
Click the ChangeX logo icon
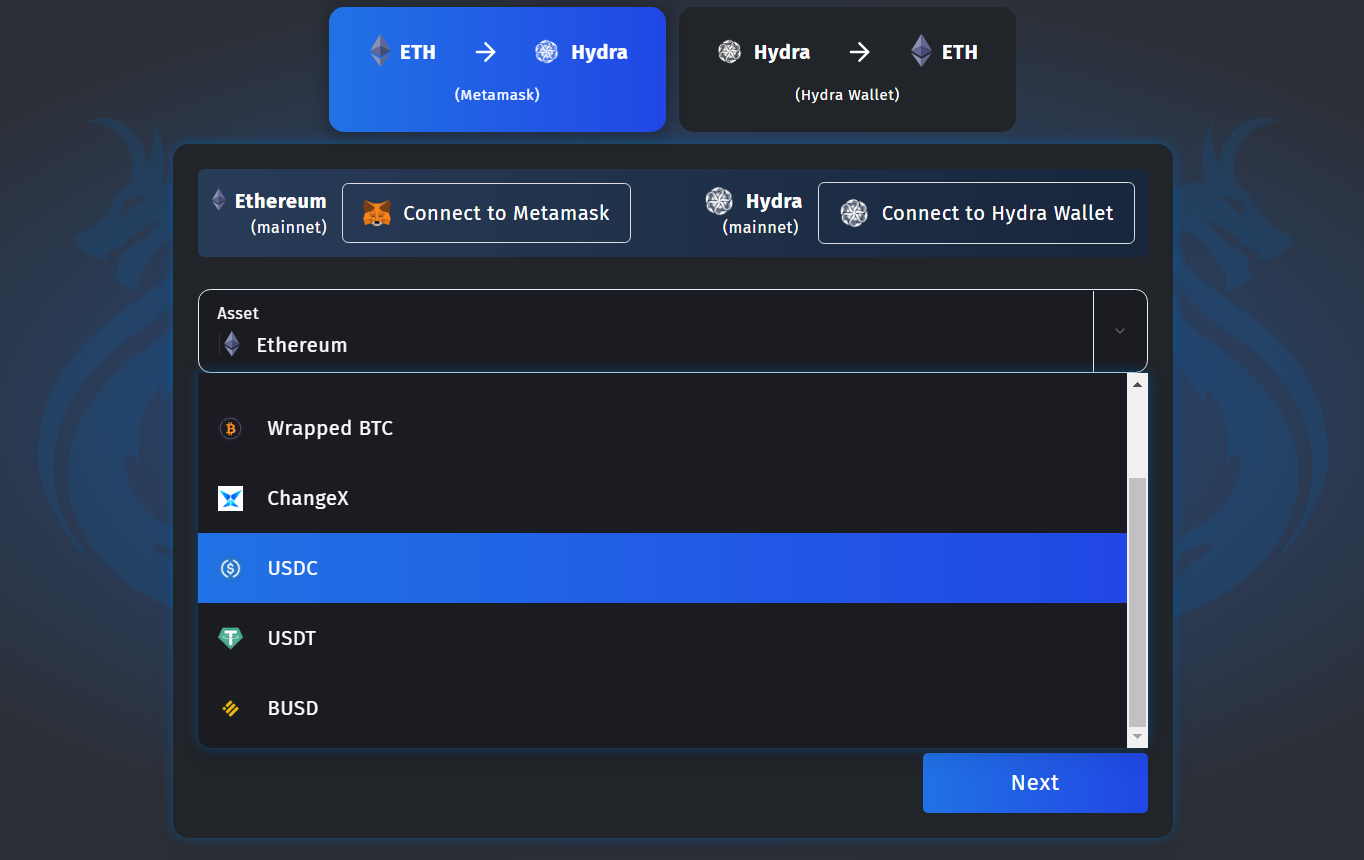point(230,498)
